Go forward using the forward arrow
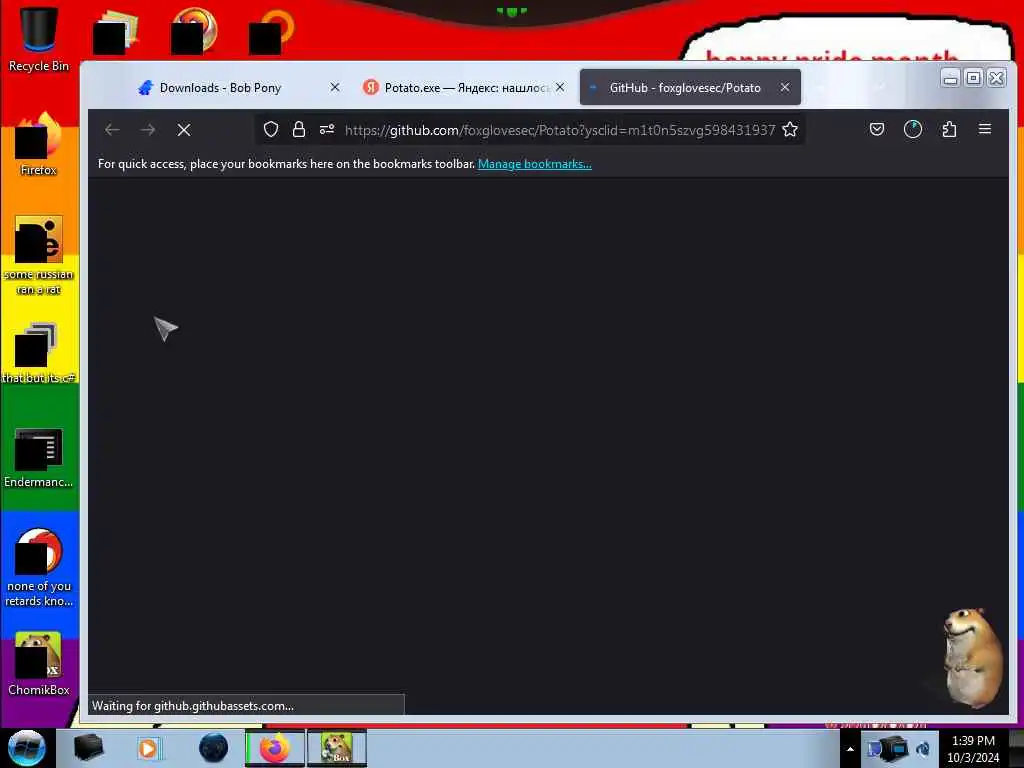This screenshot has width=1024, height=768. 148,130
